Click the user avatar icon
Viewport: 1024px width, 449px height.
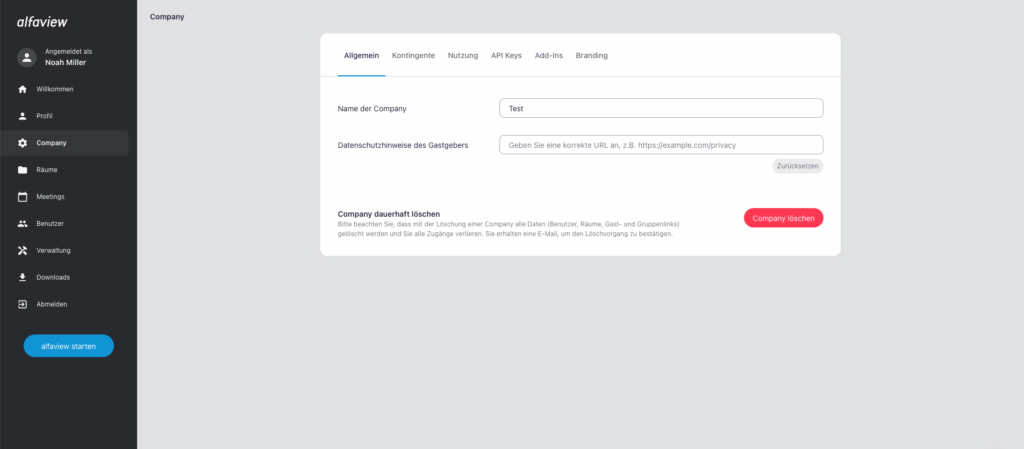click(27, 57)
